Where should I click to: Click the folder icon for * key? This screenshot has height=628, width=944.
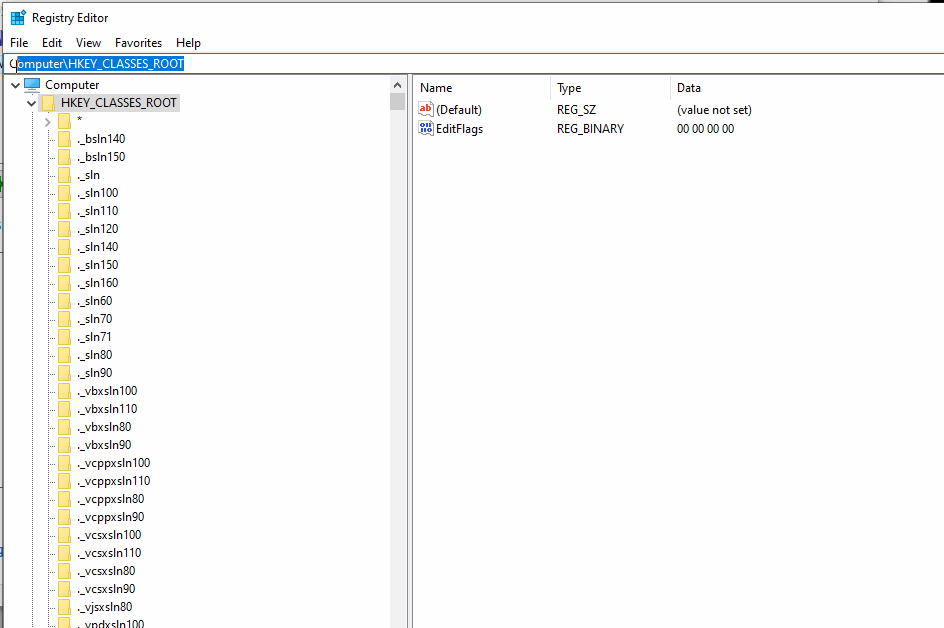tap(64, 121)
